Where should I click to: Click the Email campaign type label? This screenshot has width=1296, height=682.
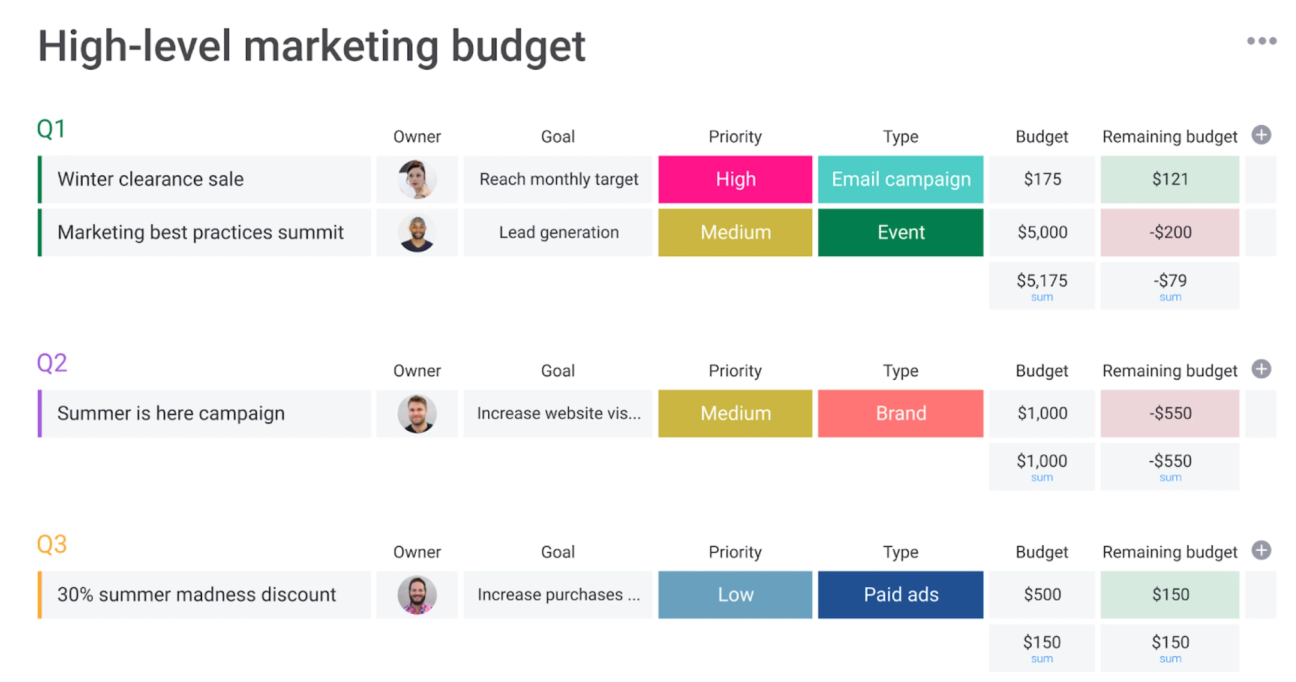point(900,179)
